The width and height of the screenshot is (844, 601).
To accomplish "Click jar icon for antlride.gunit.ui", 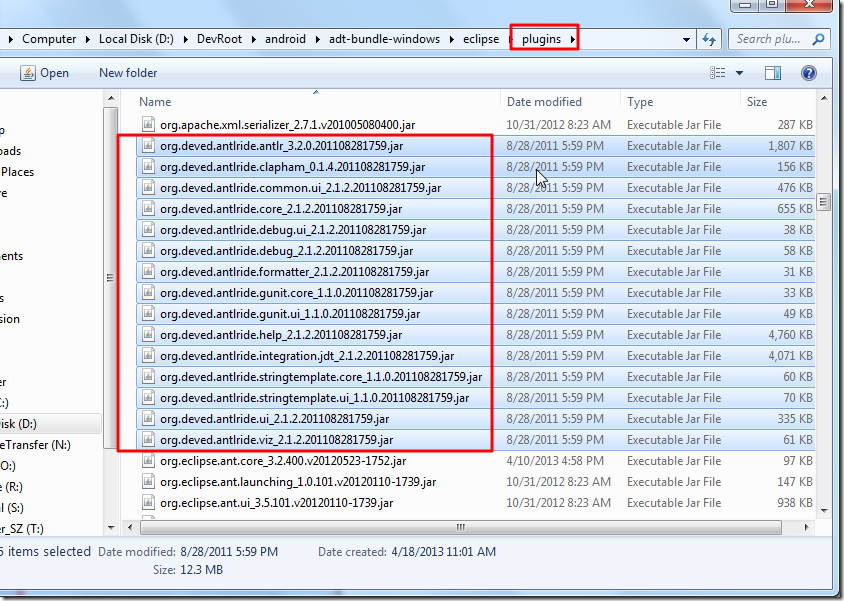I will pos(148,313).
